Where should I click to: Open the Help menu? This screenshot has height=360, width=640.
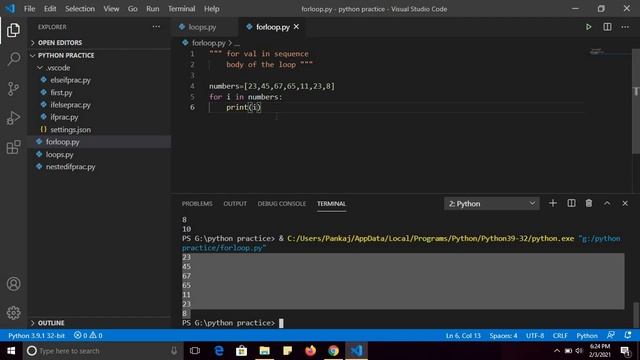tap(211, 9)
